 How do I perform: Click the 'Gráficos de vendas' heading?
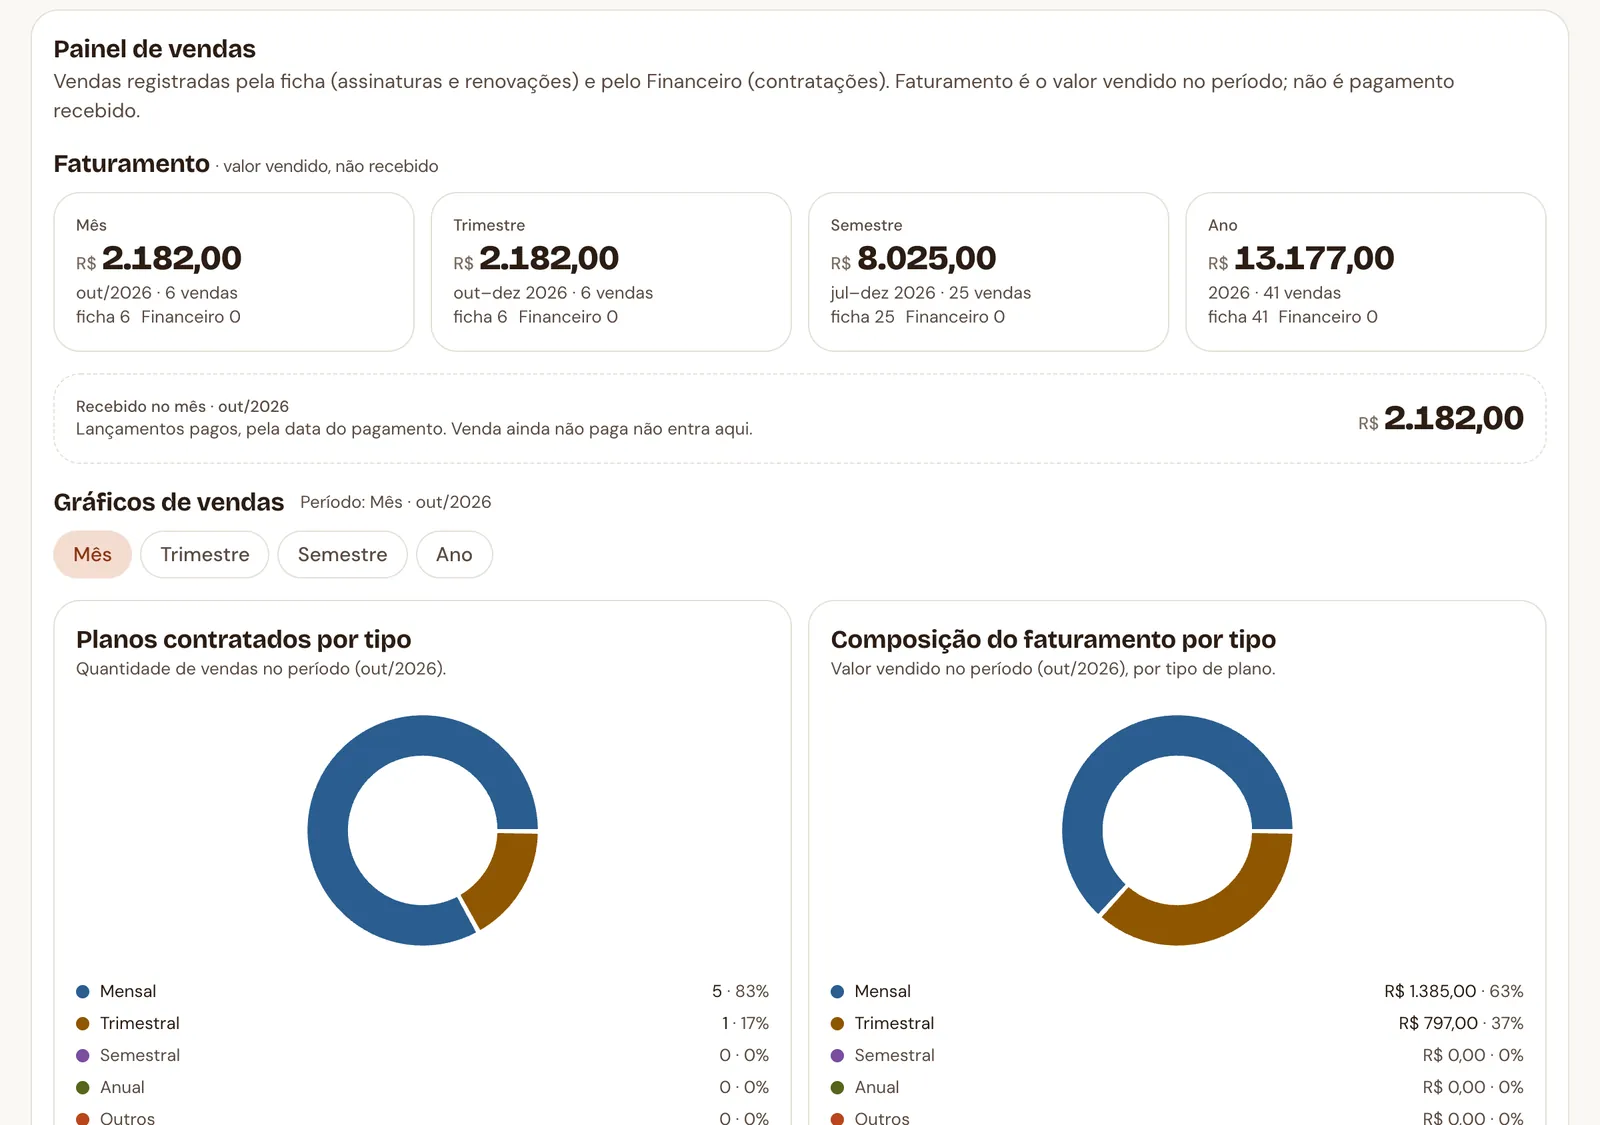pos(169,502)
